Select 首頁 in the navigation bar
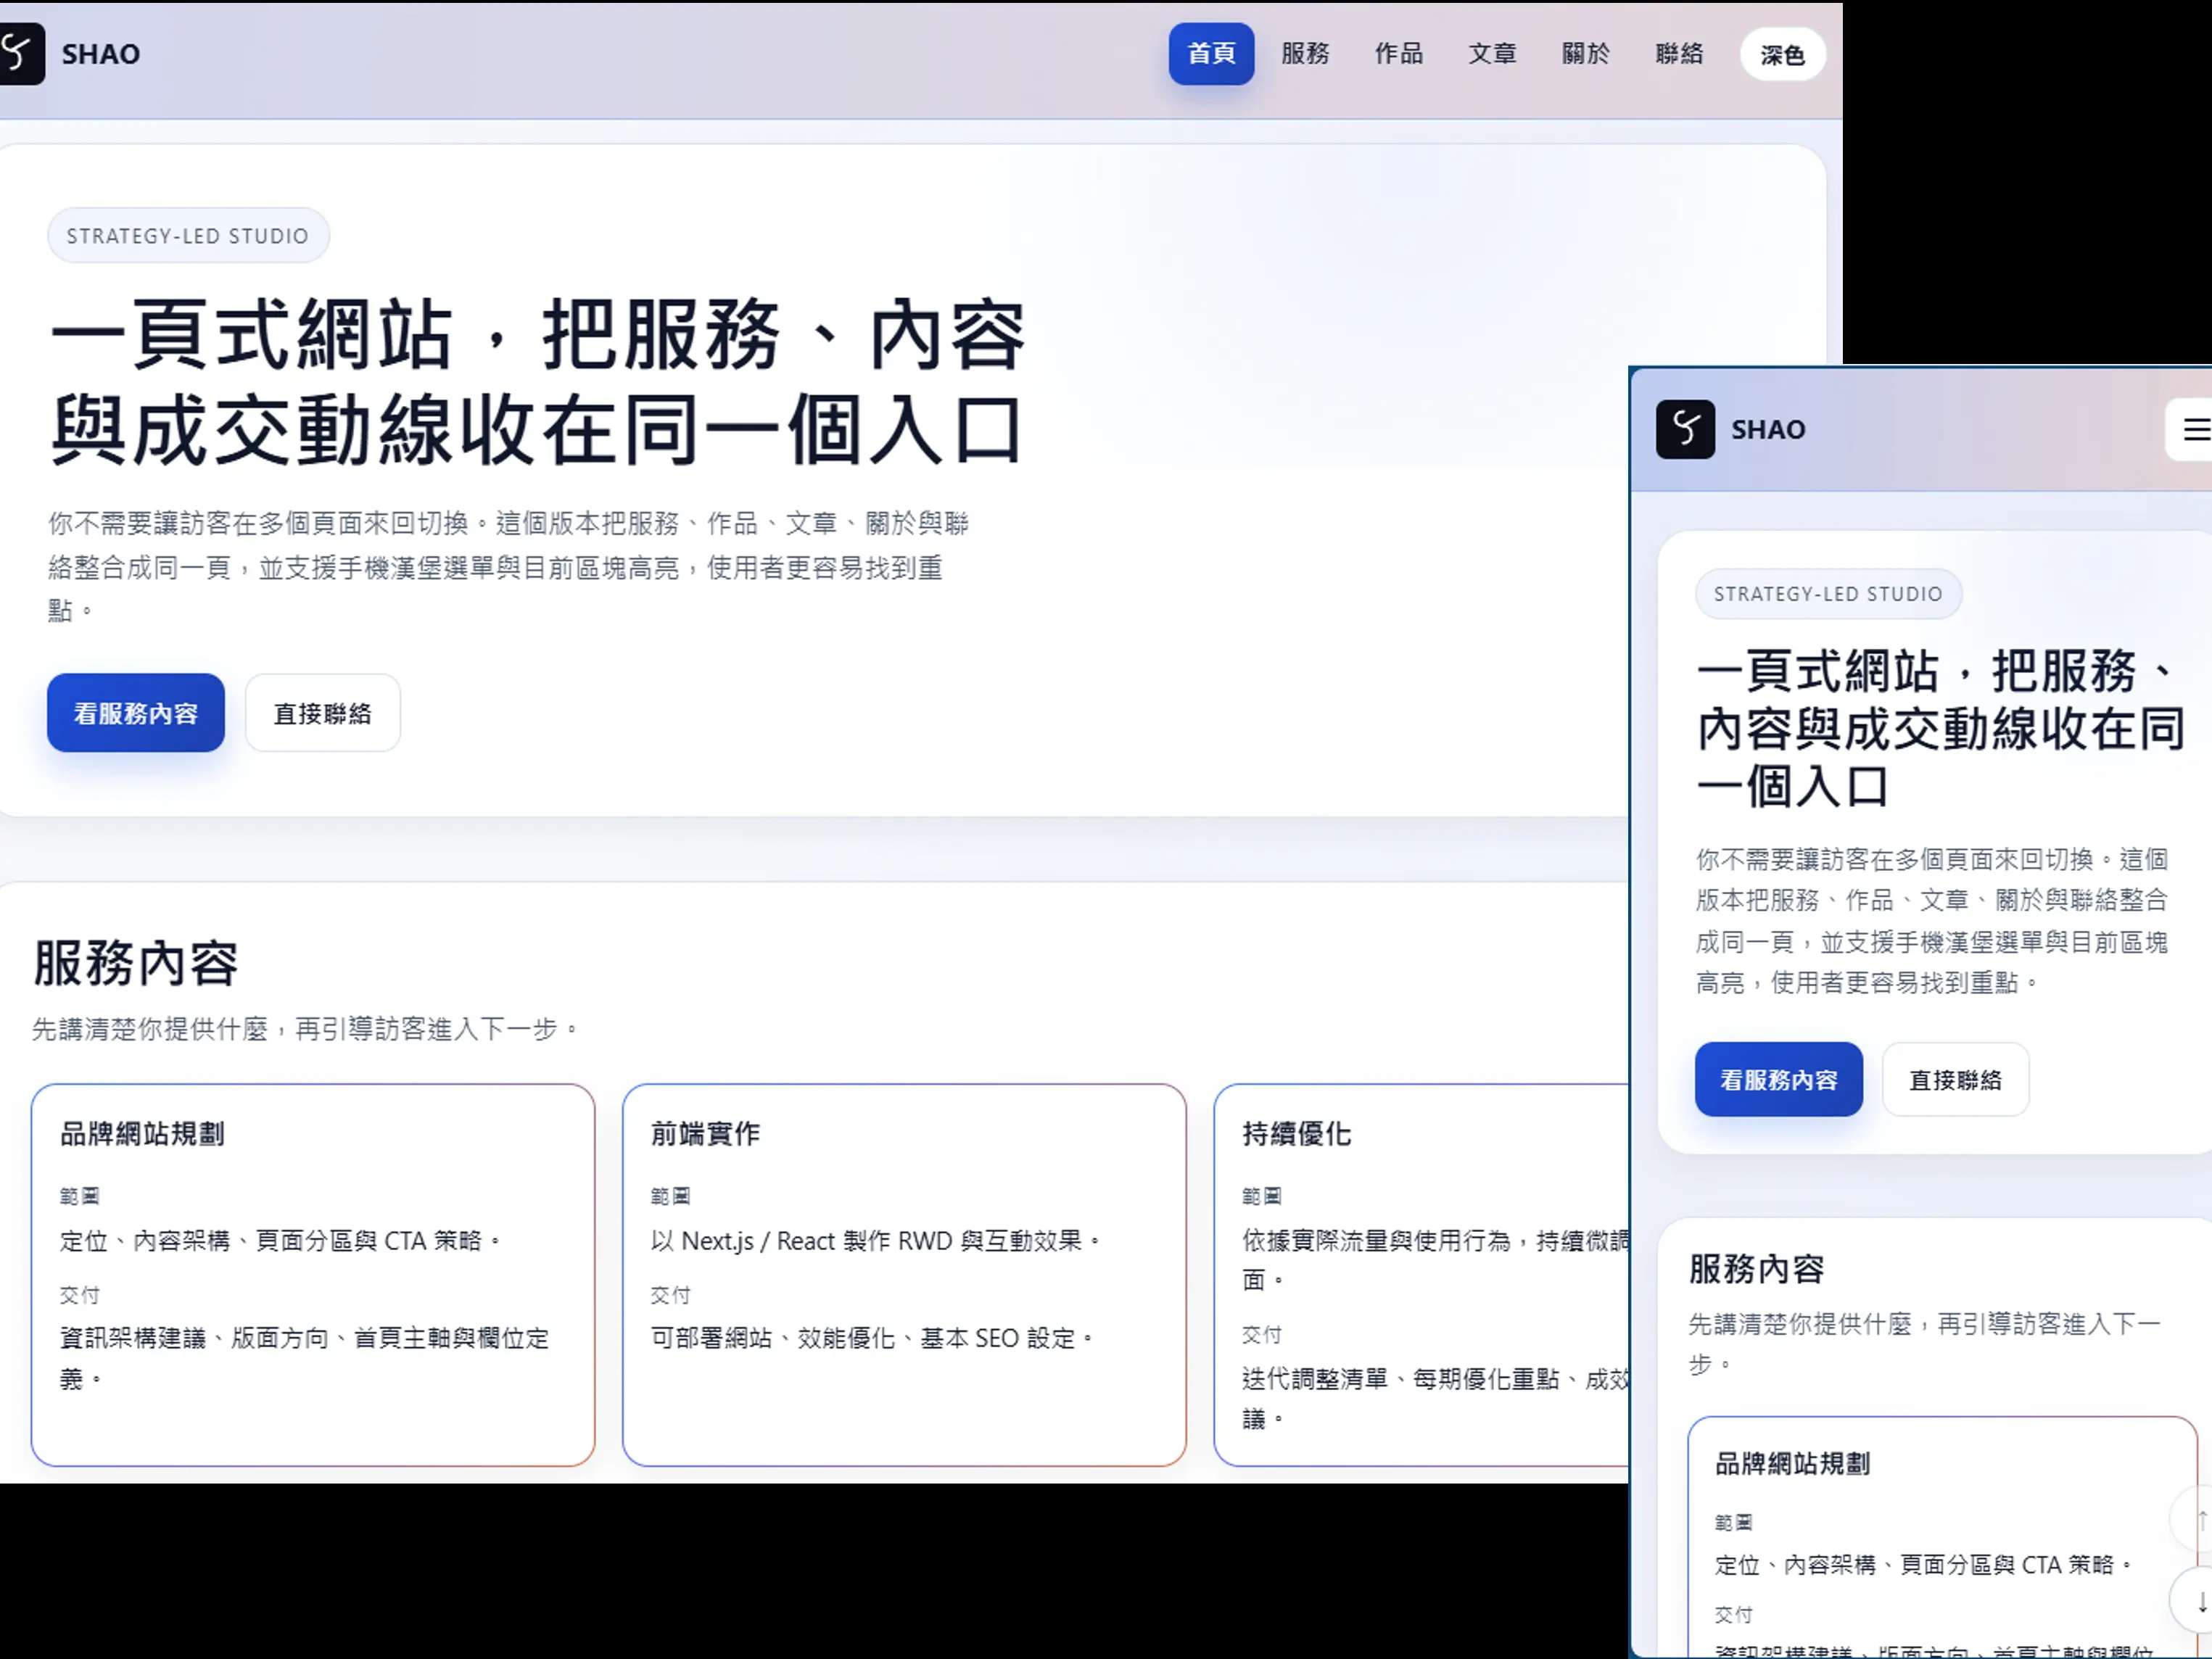2212x1659 pixels. coord(1211,54)
